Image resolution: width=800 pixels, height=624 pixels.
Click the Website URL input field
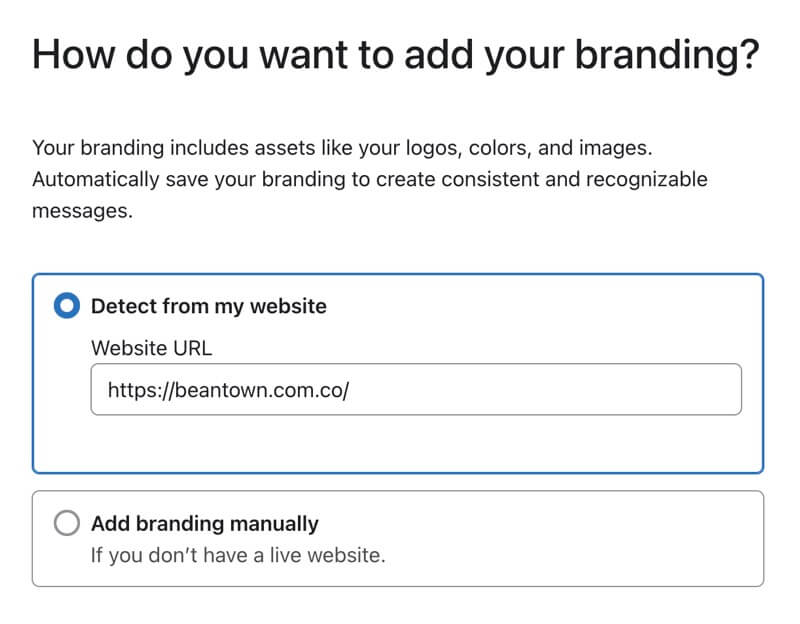click(x=416, y=389)
